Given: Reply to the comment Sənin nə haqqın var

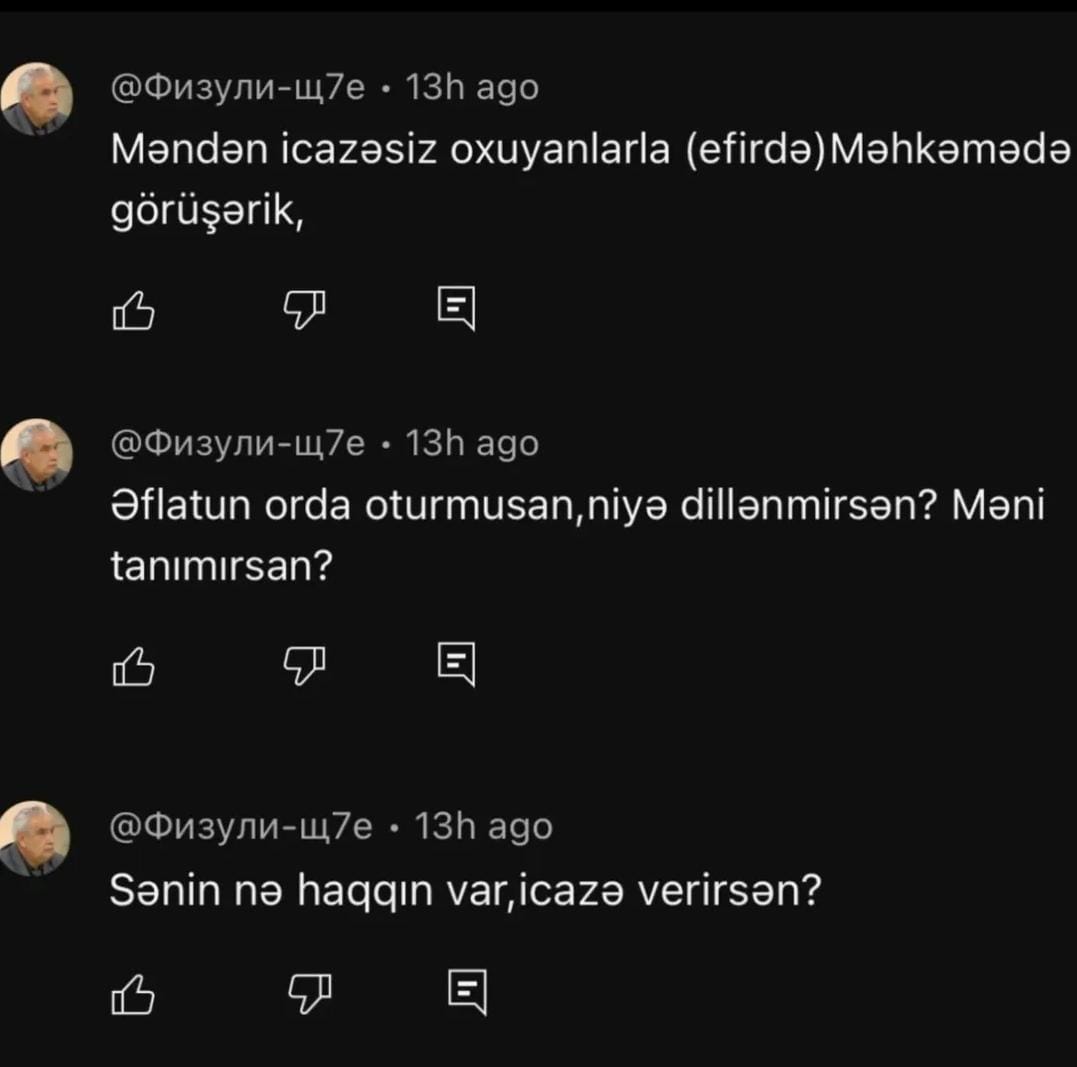Looking at the screenshot, I should click(468, 992).
